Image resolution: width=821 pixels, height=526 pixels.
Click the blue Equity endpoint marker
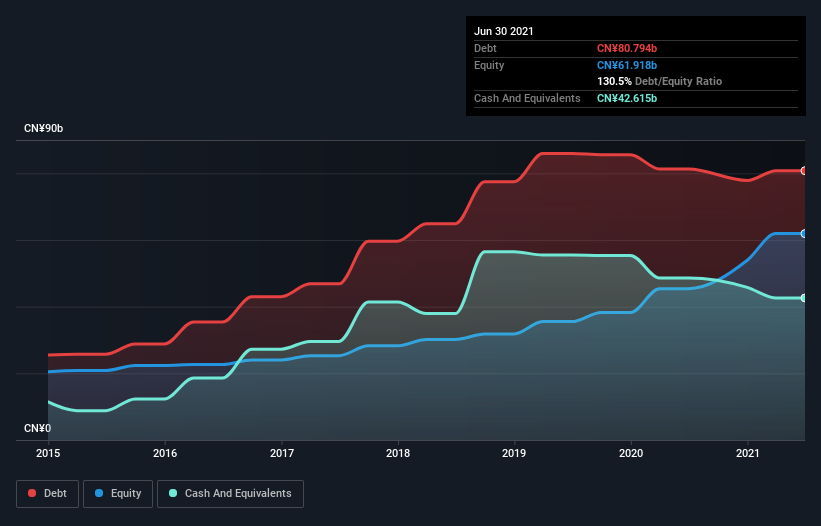(804, 233)
